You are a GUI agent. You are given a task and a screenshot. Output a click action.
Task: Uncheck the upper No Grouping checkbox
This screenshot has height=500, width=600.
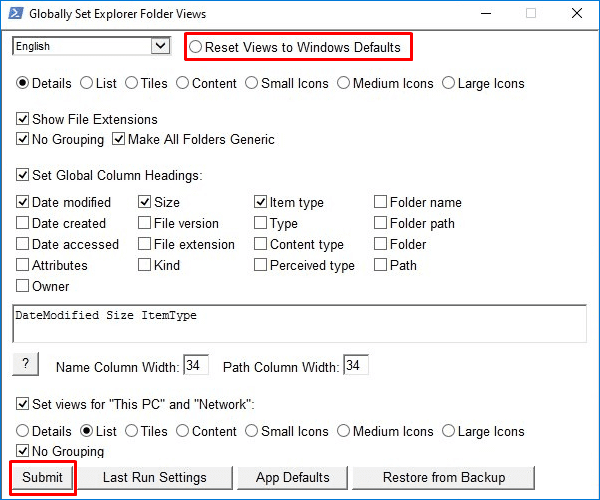coord(23,139)
